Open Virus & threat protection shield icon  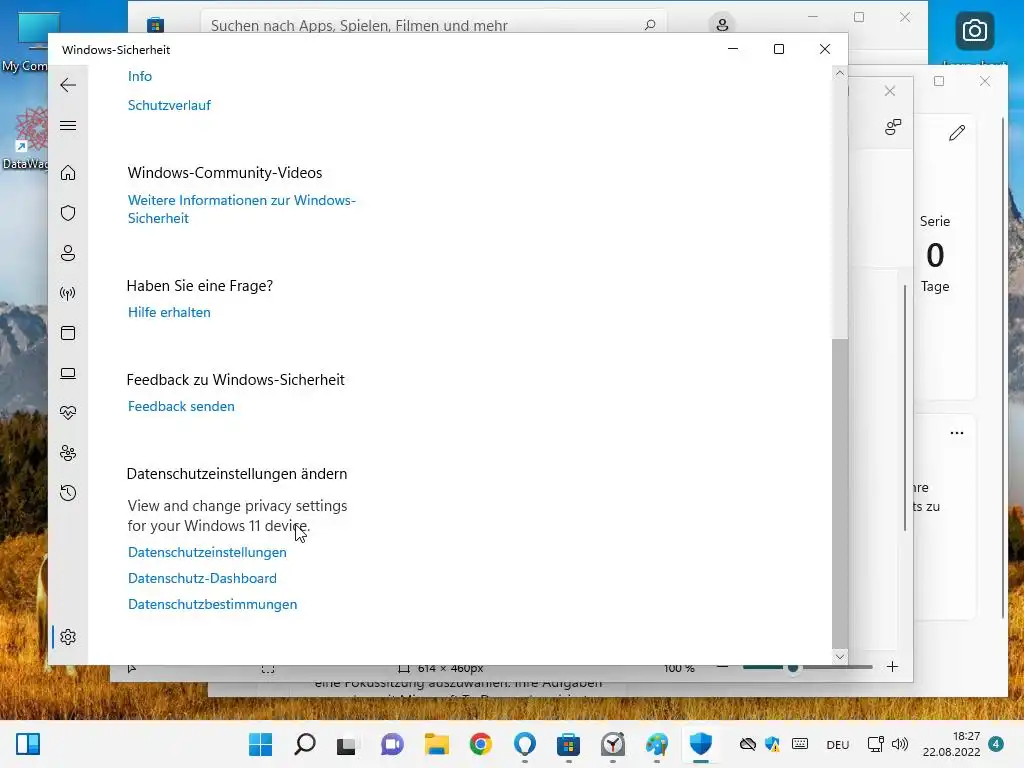68,213
